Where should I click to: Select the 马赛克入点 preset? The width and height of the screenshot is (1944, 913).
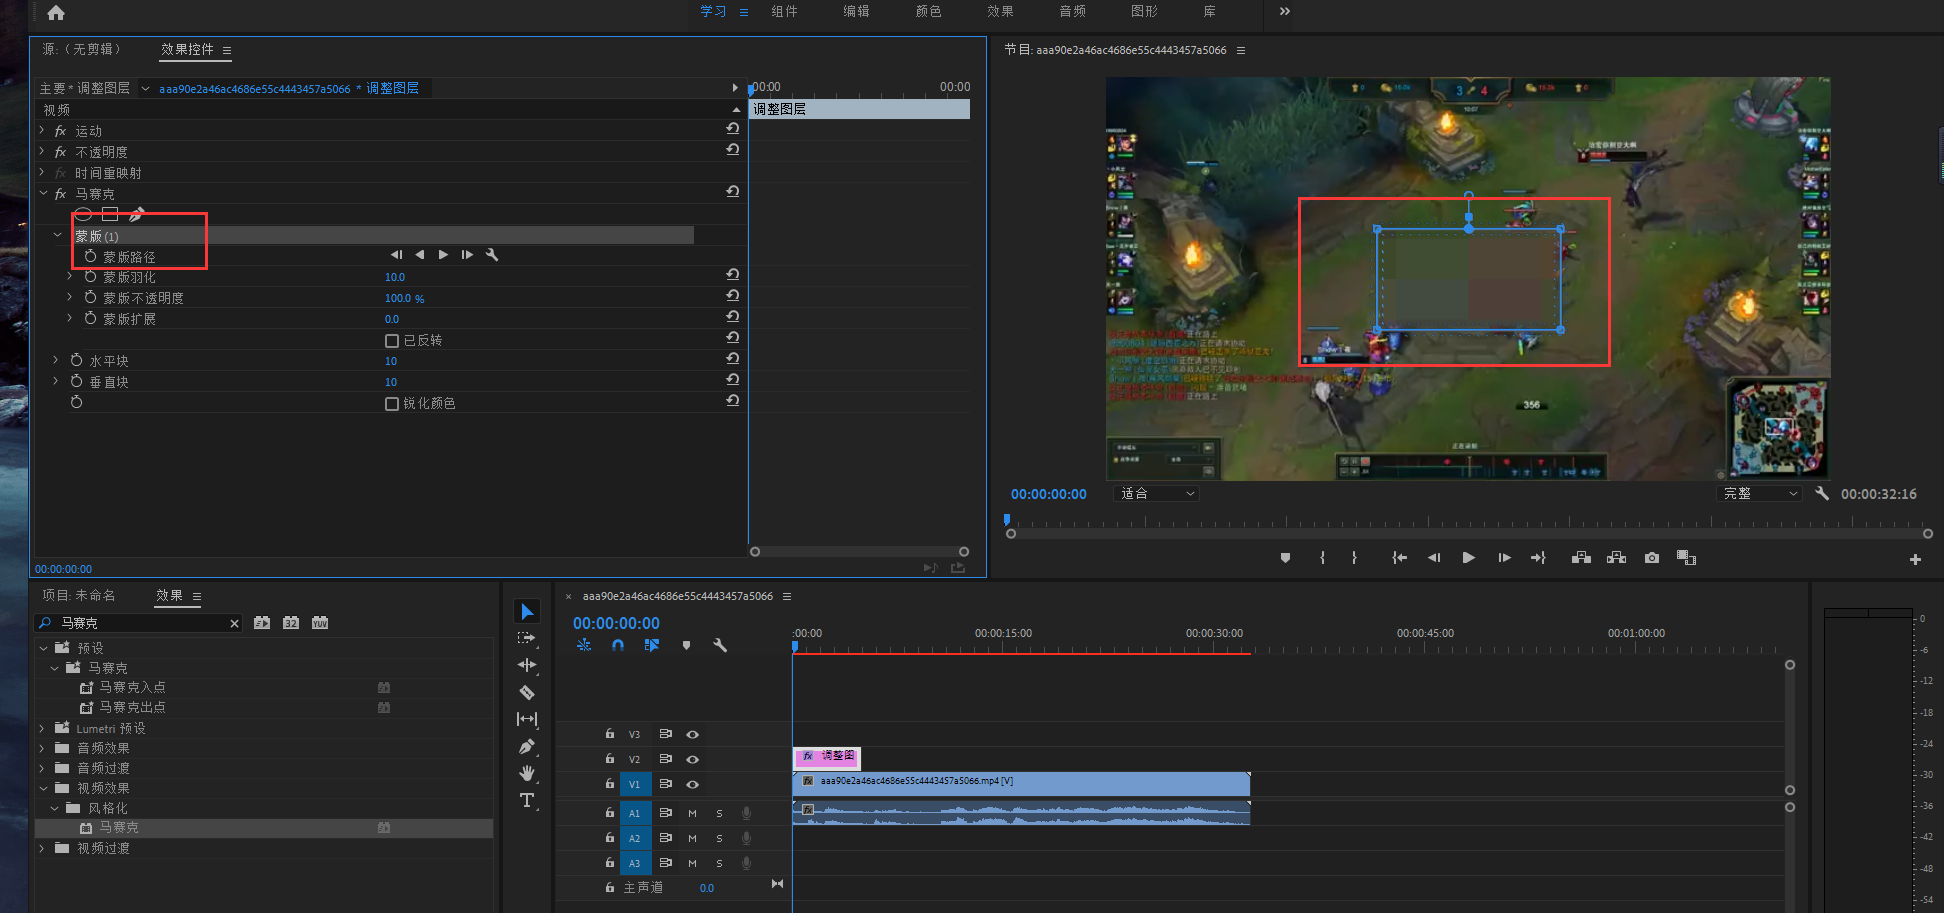tap(131, 687)
